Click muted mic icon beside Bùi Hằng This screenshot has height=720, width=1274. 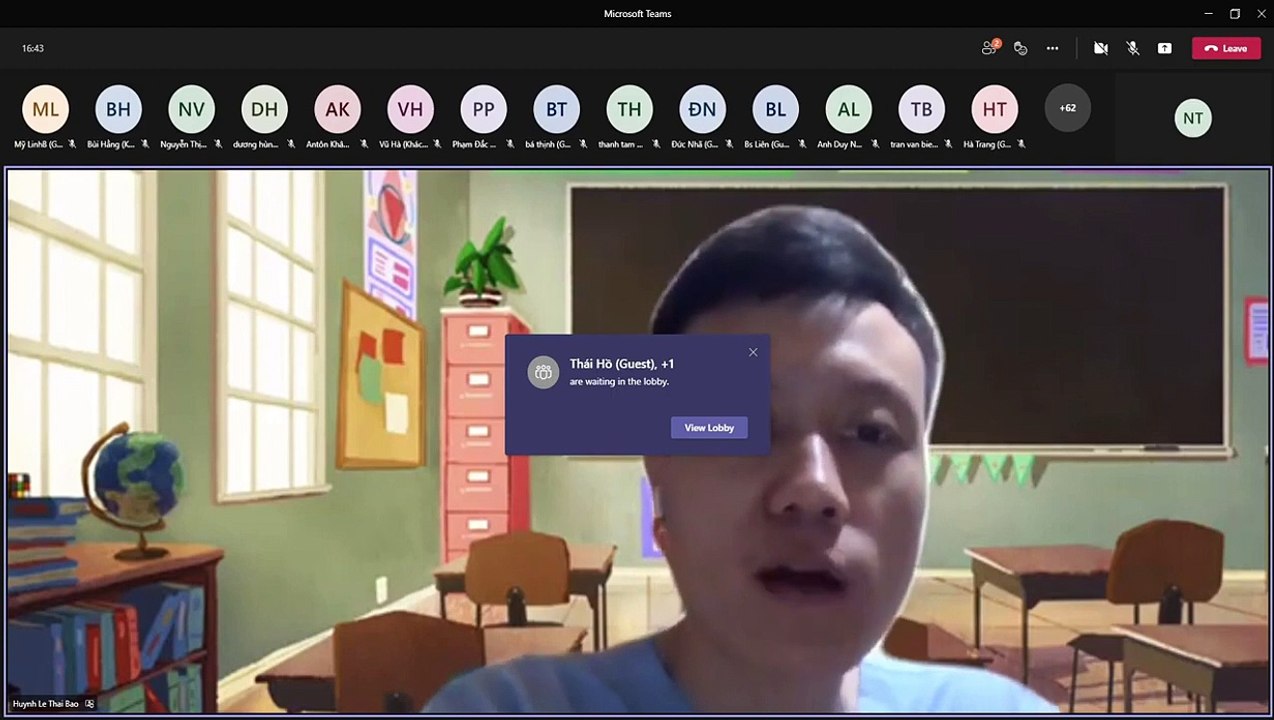pos(145,144)
